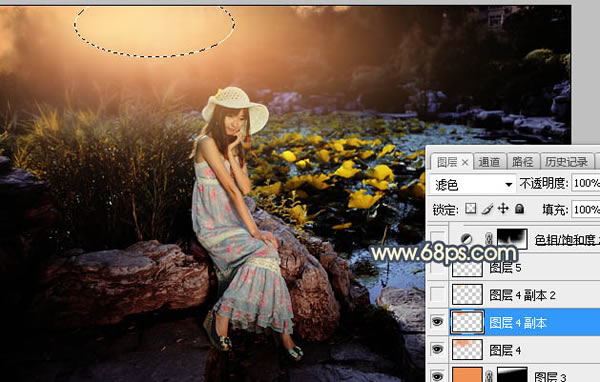Hide the 图层 4 副本 layer
Image resolution: width=600 pixels, height=382 pixels.
437,322
